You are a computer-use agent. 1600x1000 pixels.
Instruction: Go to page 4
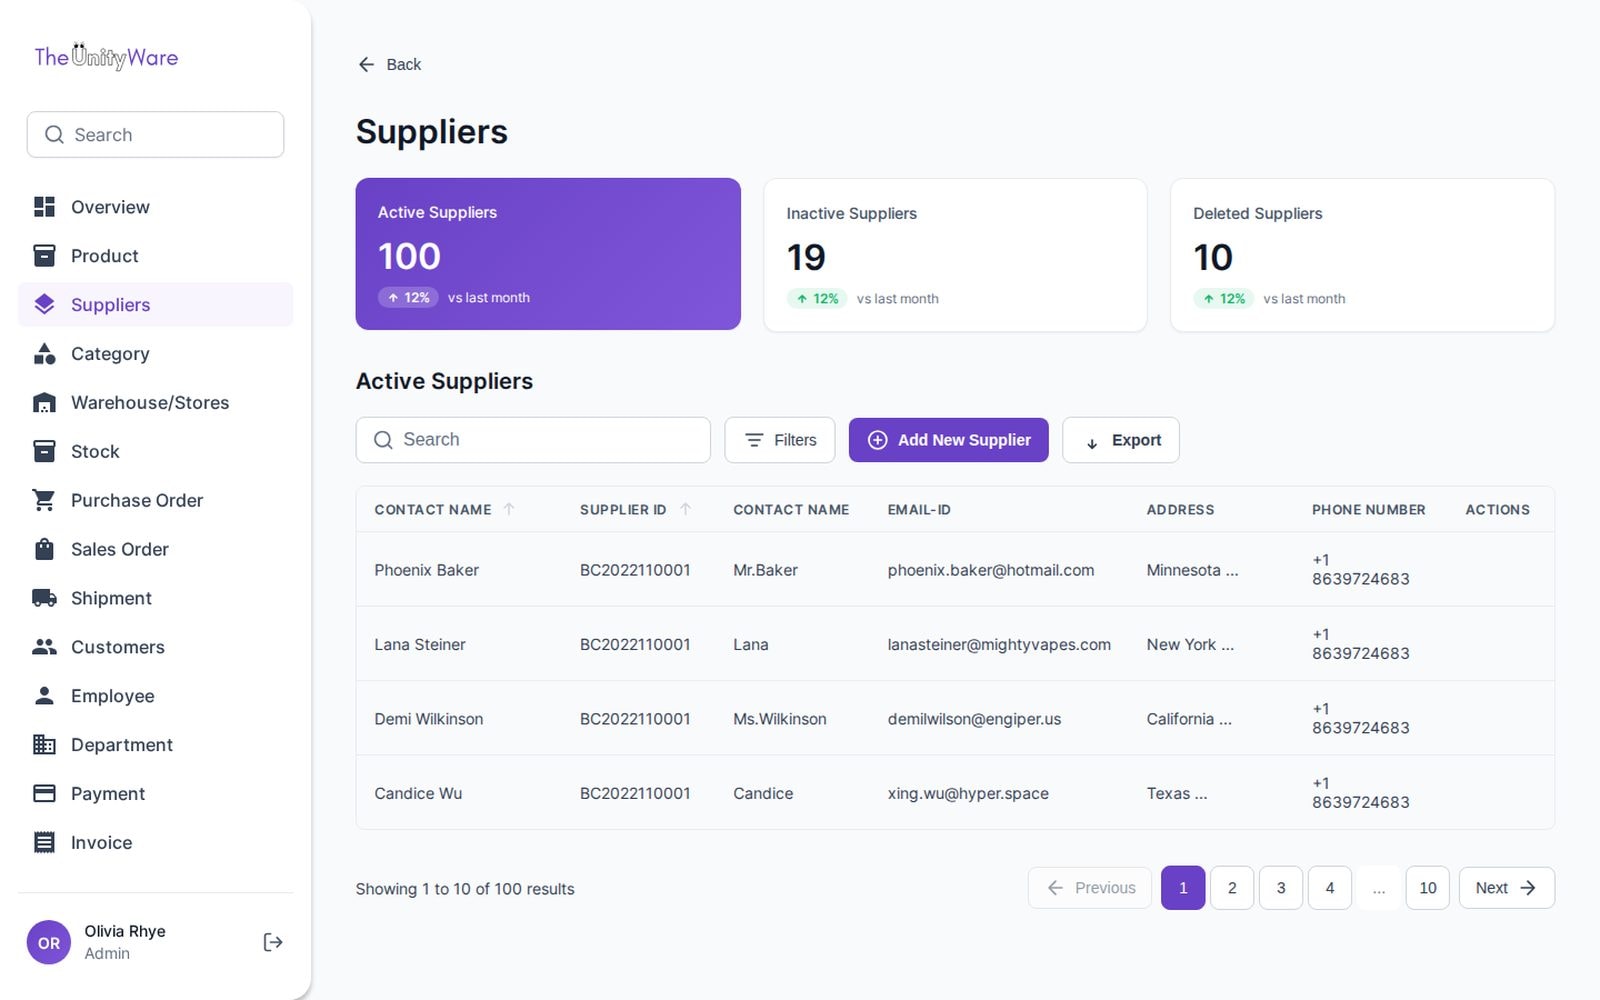point(1330,888)
